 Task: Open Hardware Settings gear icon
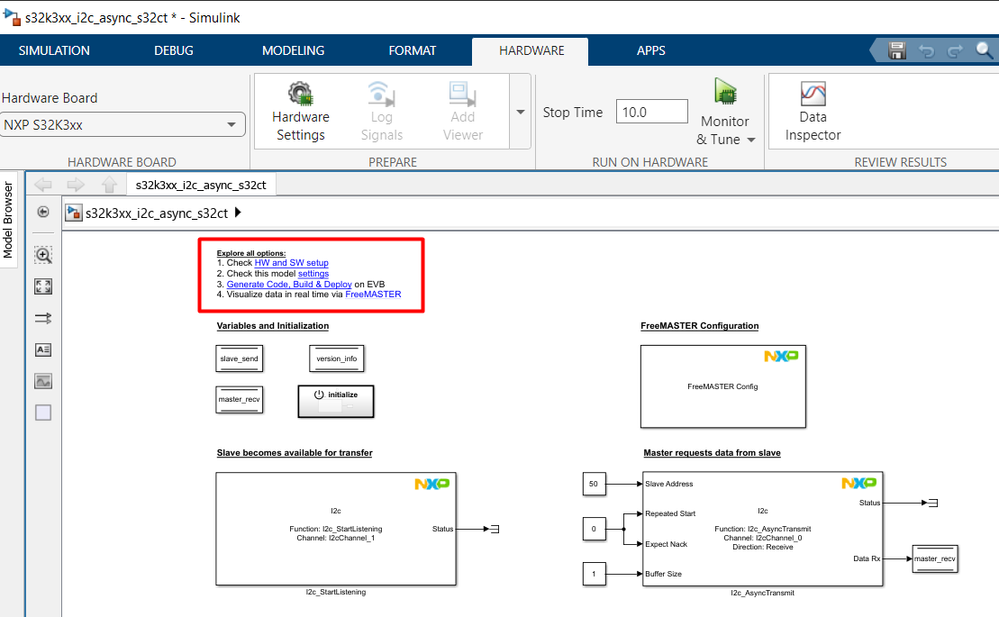click(x=300, y=94)
